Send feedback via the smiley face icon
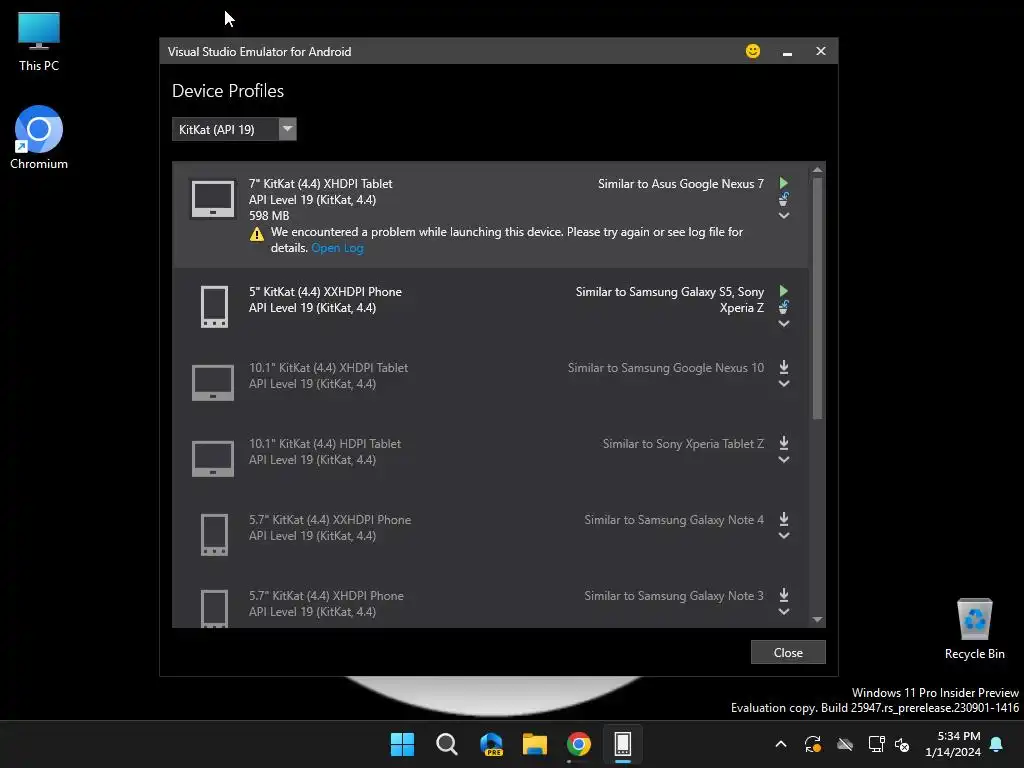The width and height of the screenshot is (1024, 768). pyautogui.click(x=752, y=51)
